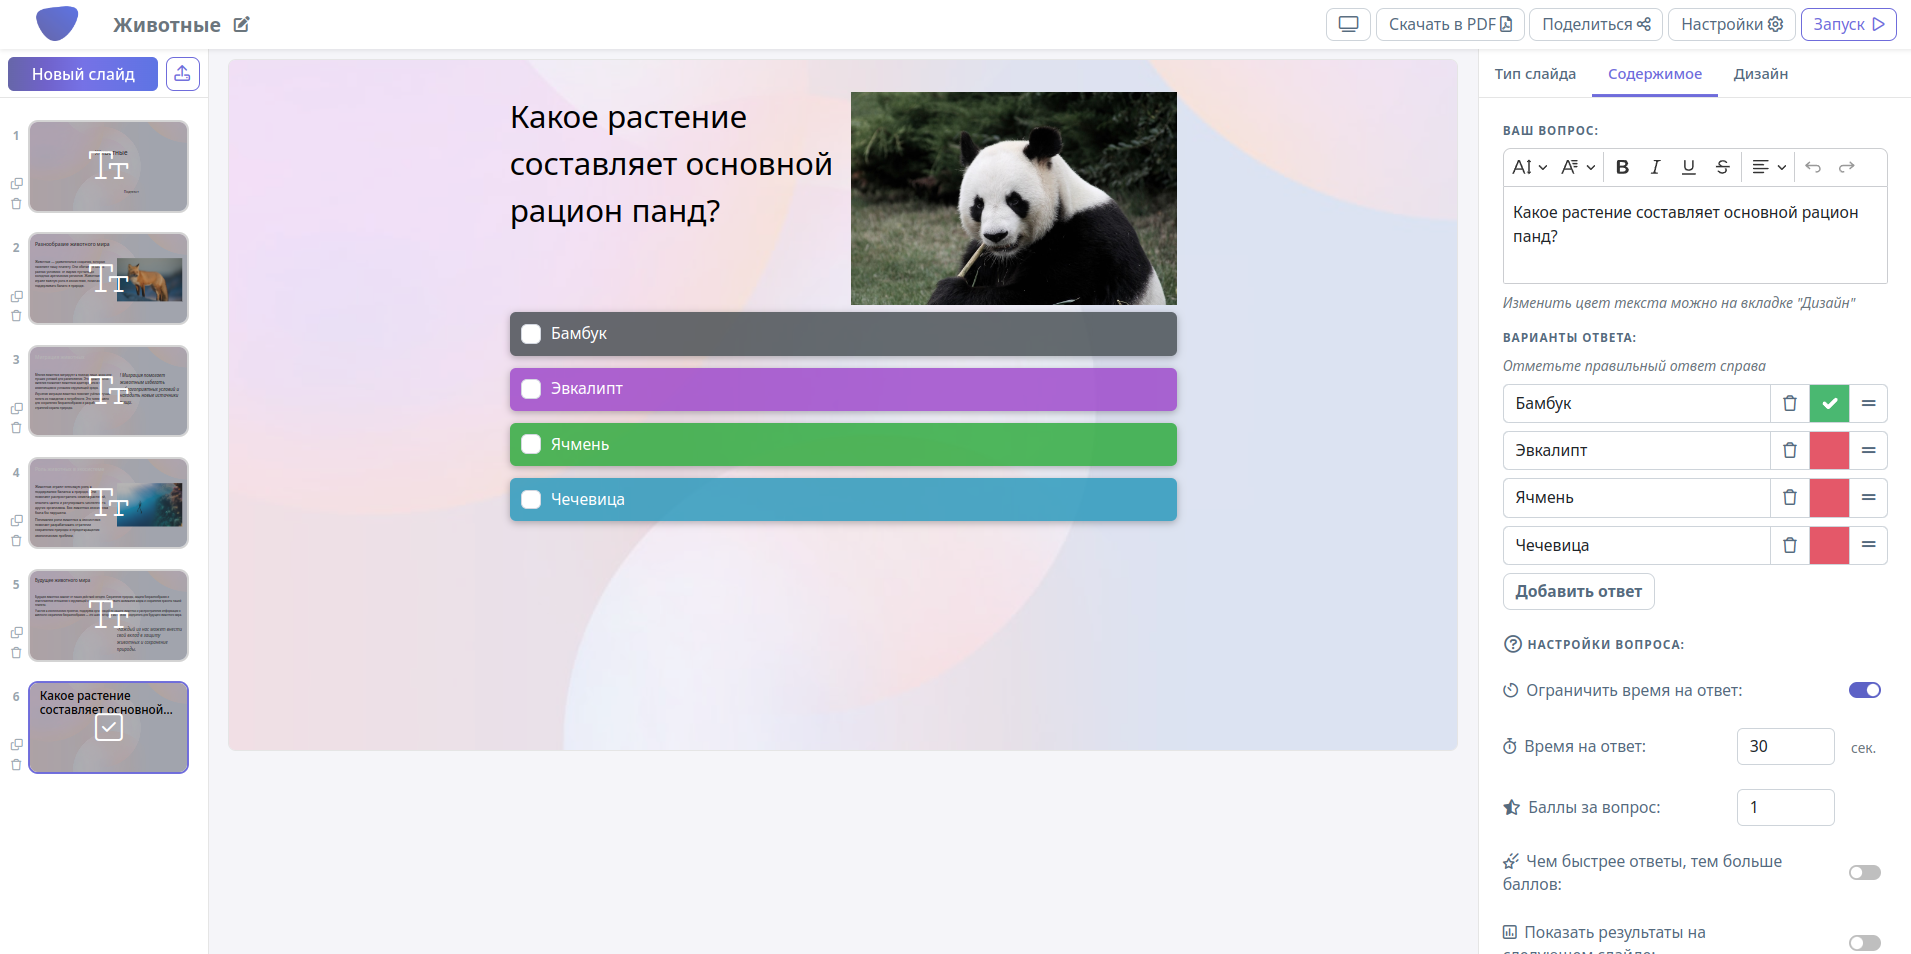Image resolution: width=1911 pixels, height=954 pixels.
Task: Duplicate slide 6 via copy icon
Action: click(x=16, y=745)
